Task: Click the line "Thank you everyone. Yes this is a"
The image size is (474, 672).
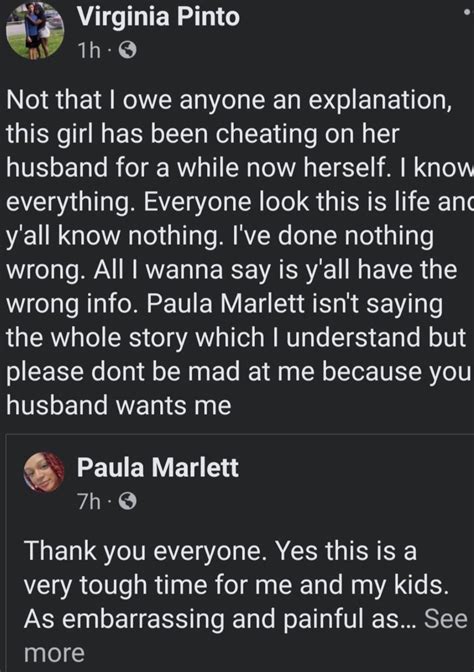Action: tap(220, 550)
